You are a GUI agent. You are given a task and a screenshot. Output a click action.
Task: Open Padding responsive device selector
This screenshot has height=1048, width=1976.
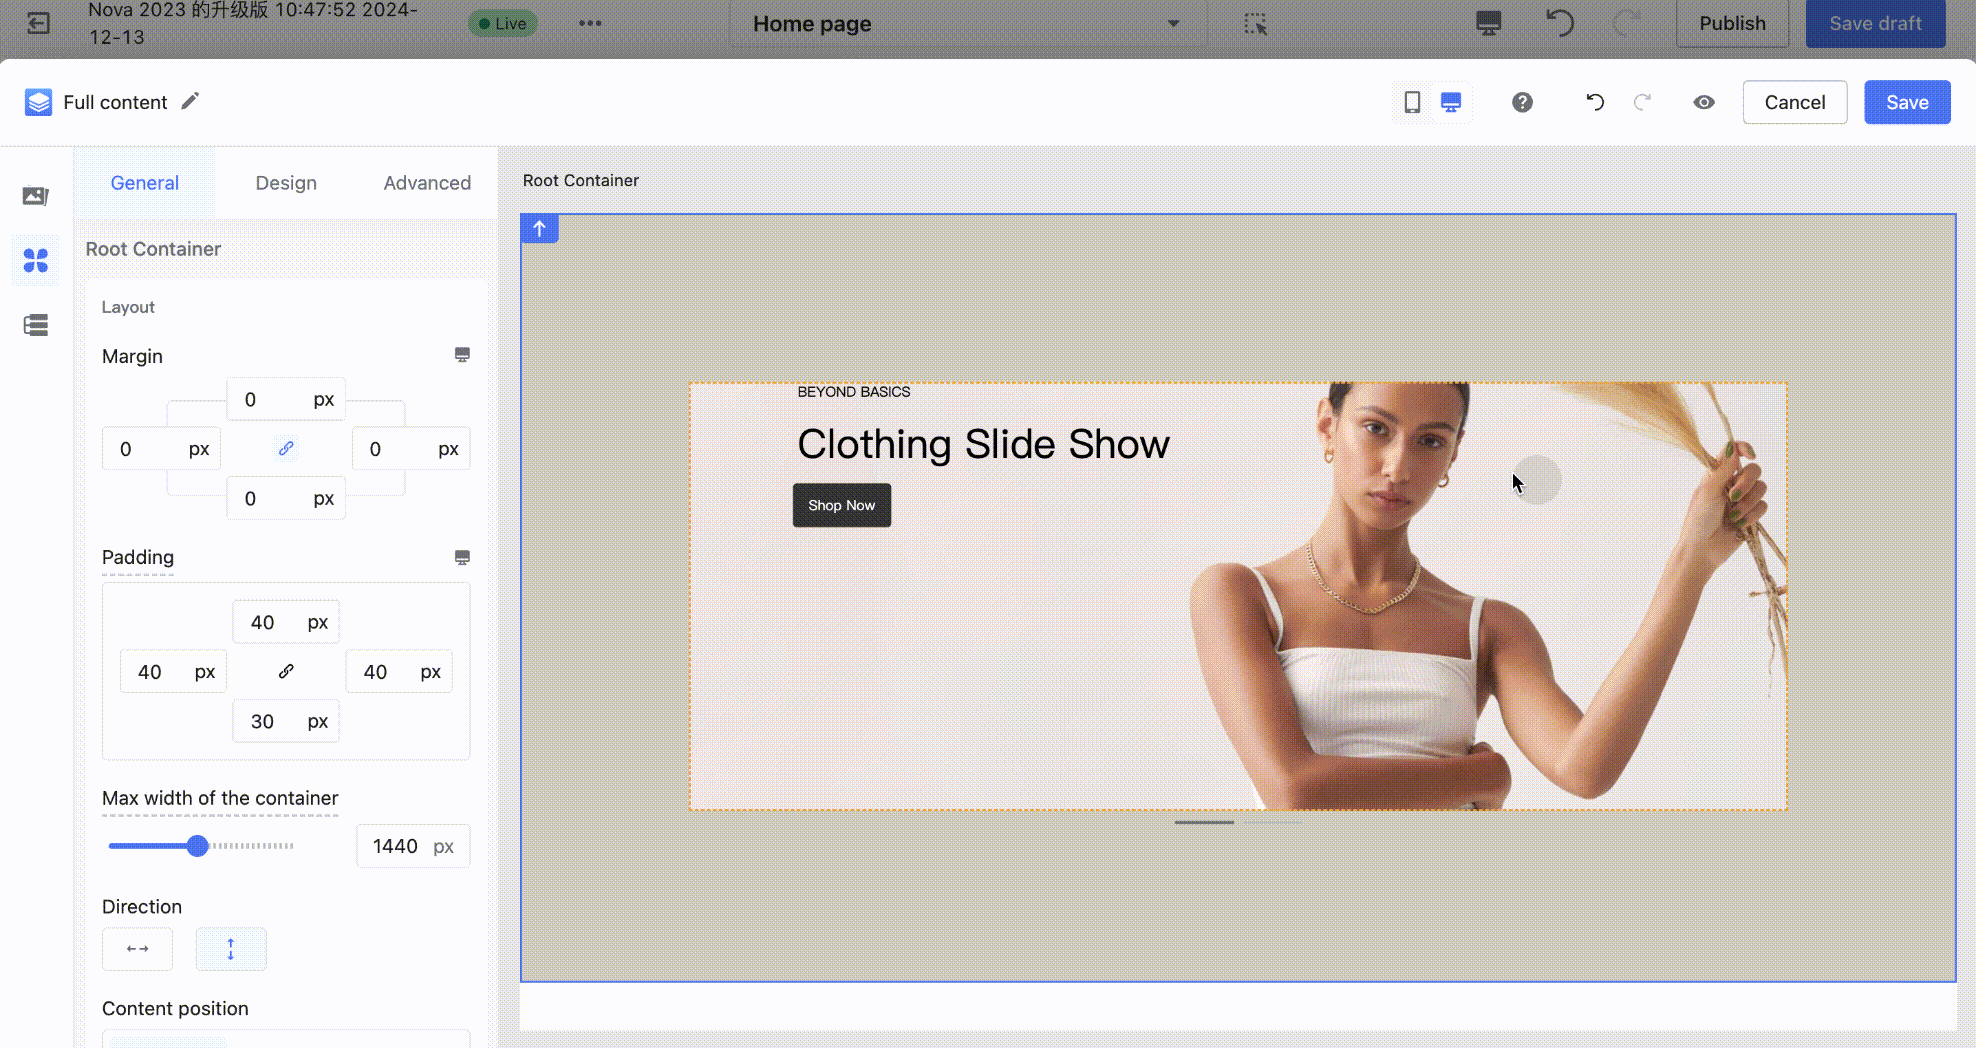(462, 557)
